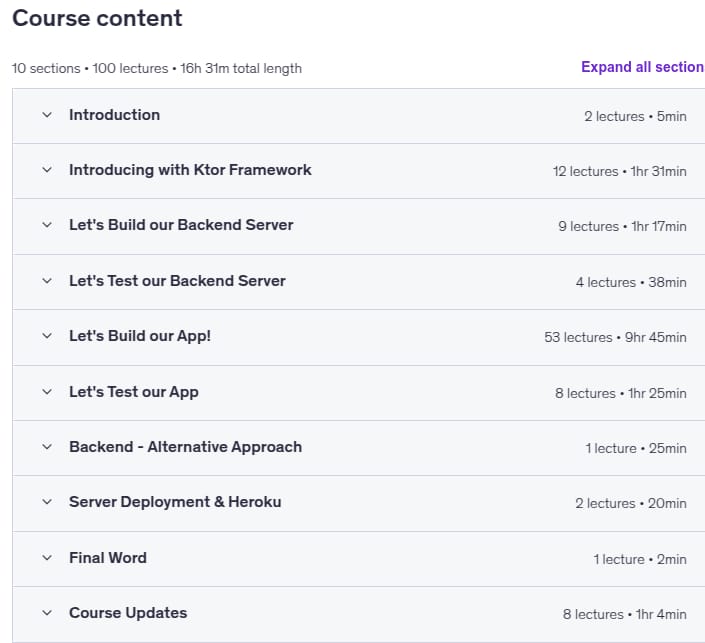Click the '1 lecture • 25min' text
705x643 pixels.
coord(636,448)
